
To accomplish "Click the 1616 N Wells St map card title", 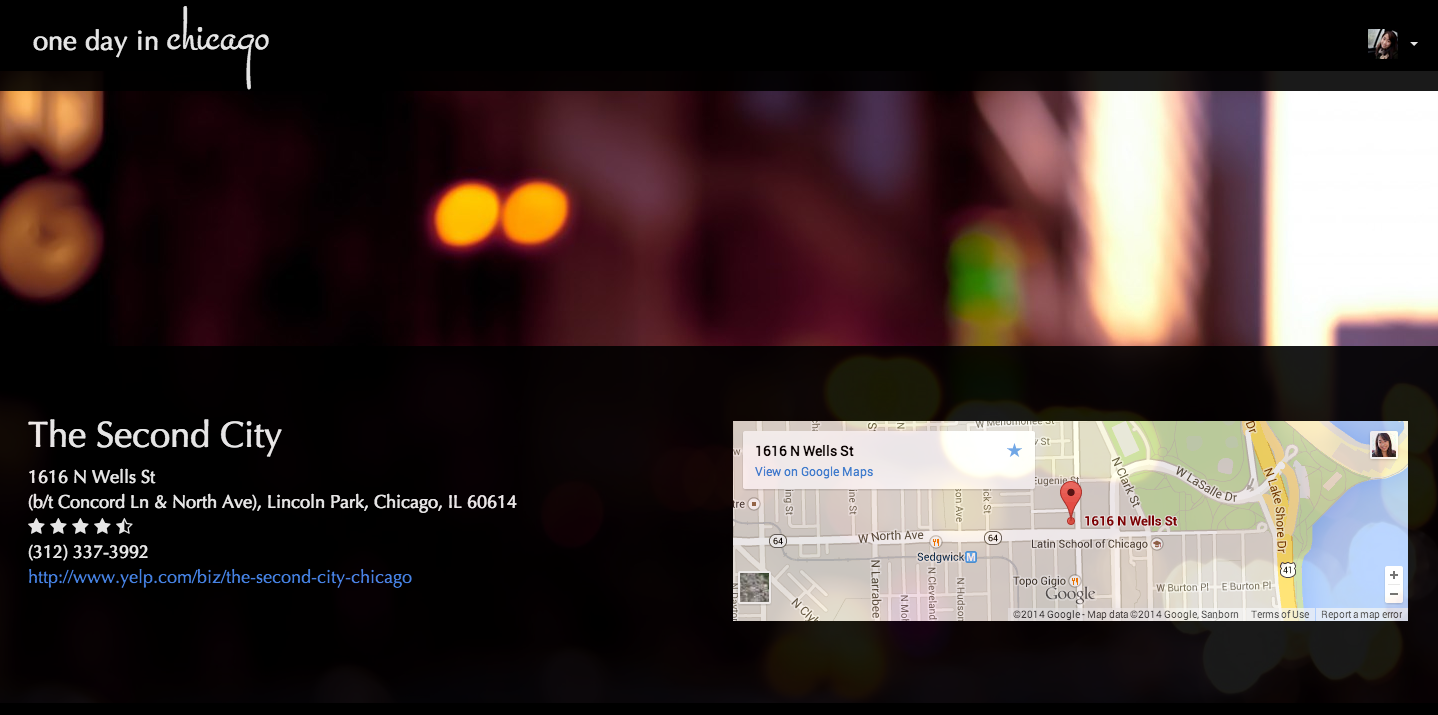I will [804, 451].
